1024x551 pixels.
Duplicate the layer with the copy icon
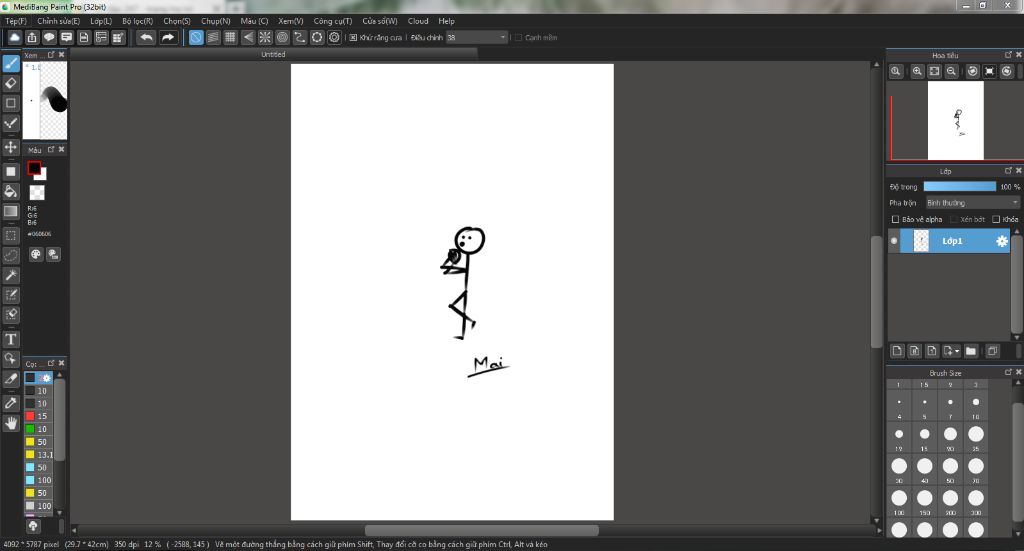tap(992, 351)
